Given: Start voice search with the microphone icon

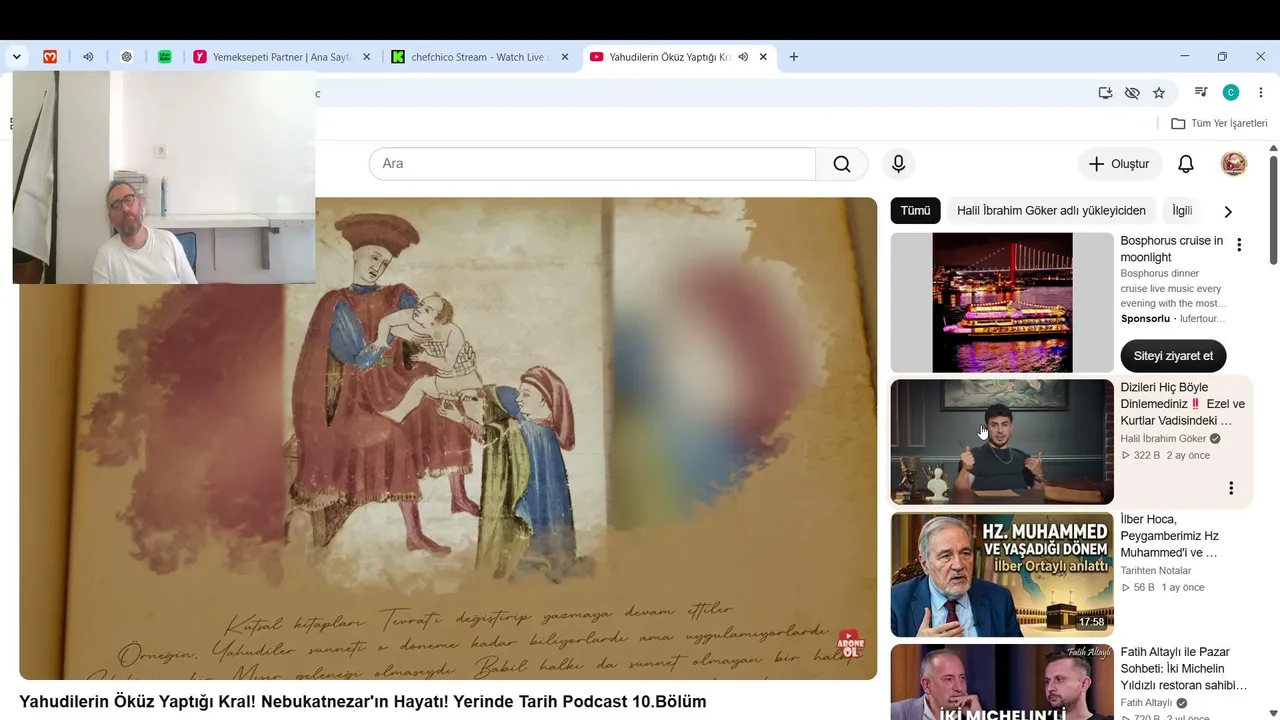Looking at the screenshot, I should click(898, 164).
